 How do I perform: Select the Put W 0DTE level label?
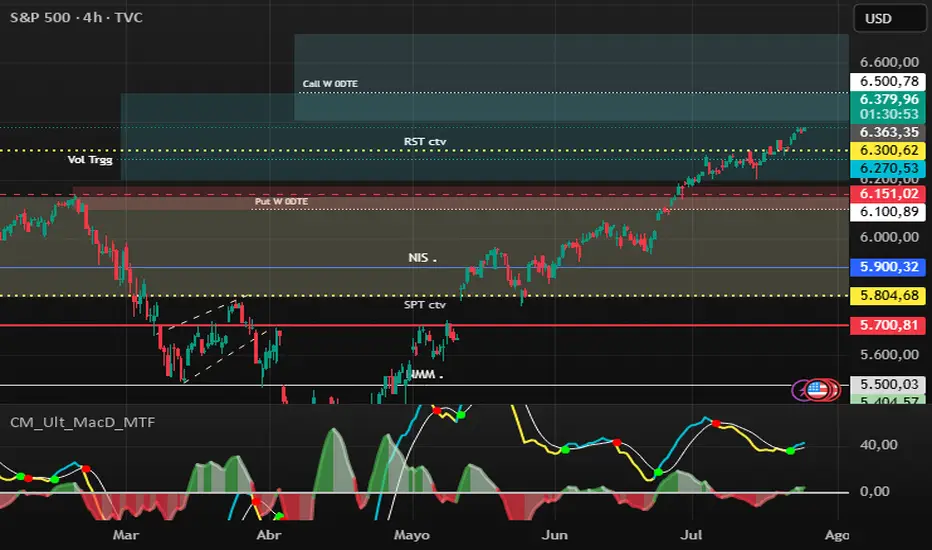(281, 202)
